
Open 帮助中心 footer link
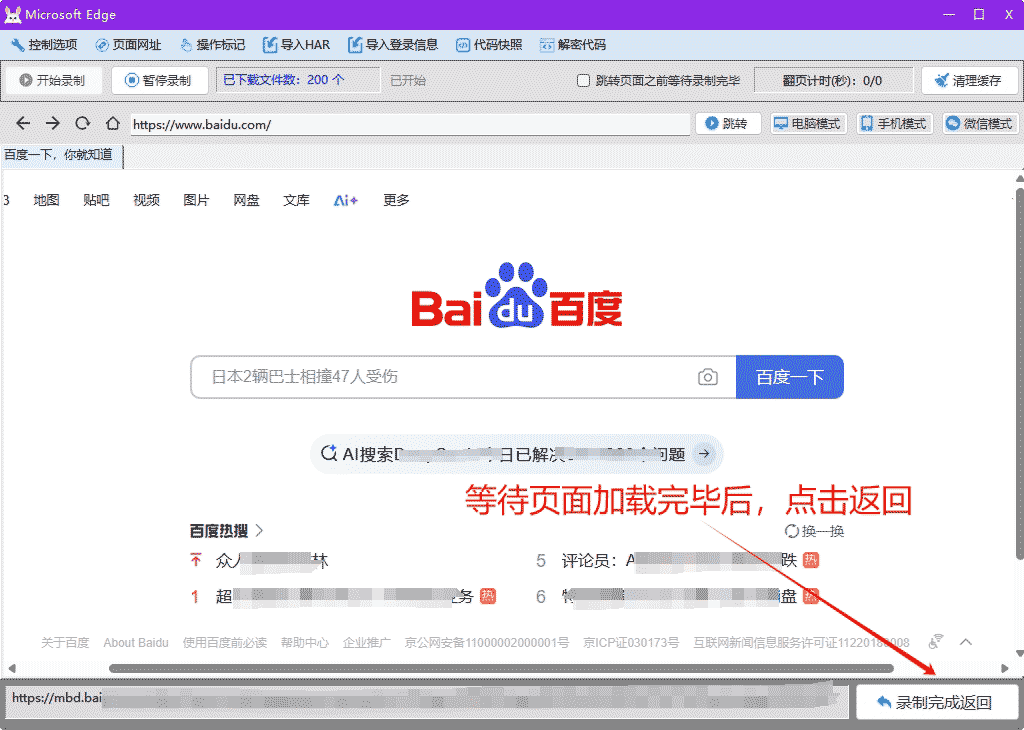[x=304, y=643]
